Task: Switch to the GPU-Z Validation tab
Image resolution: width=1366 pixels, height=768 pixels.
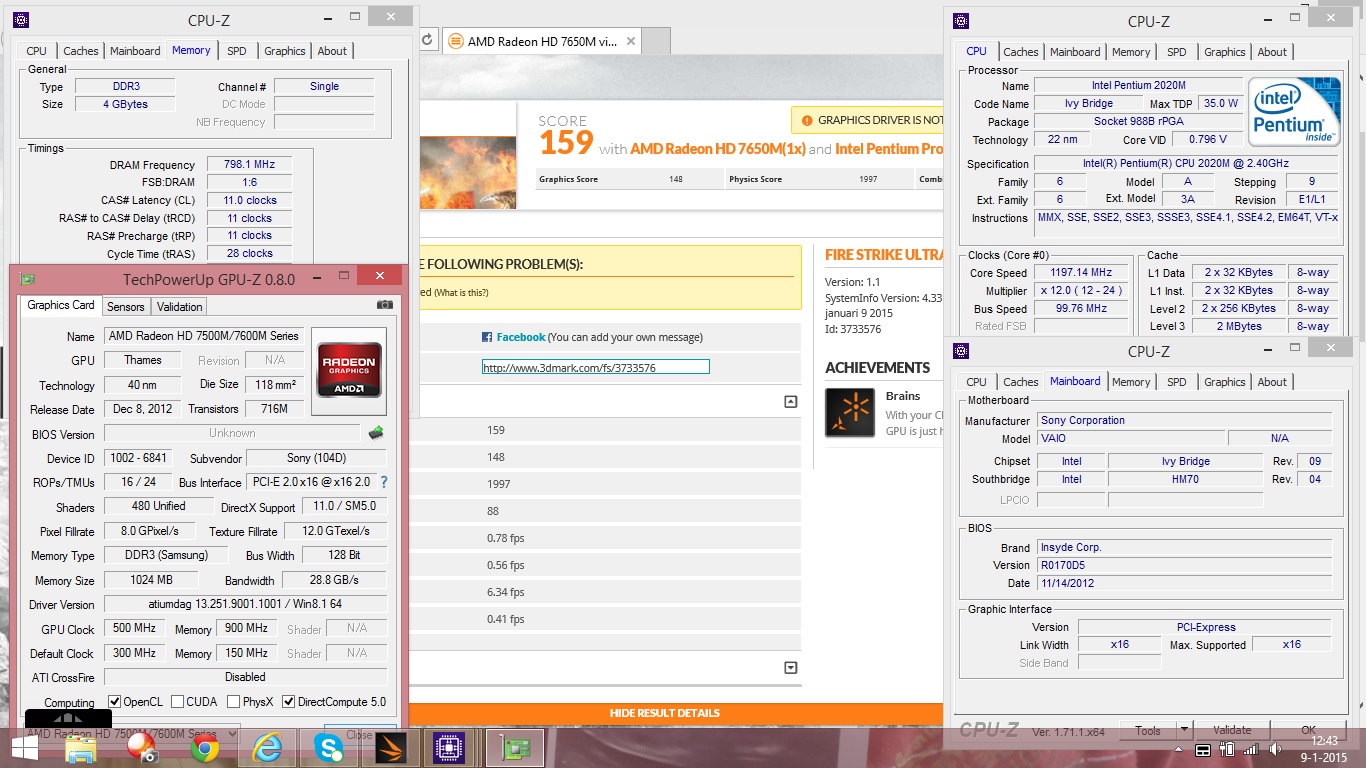Action: (180, 306)
